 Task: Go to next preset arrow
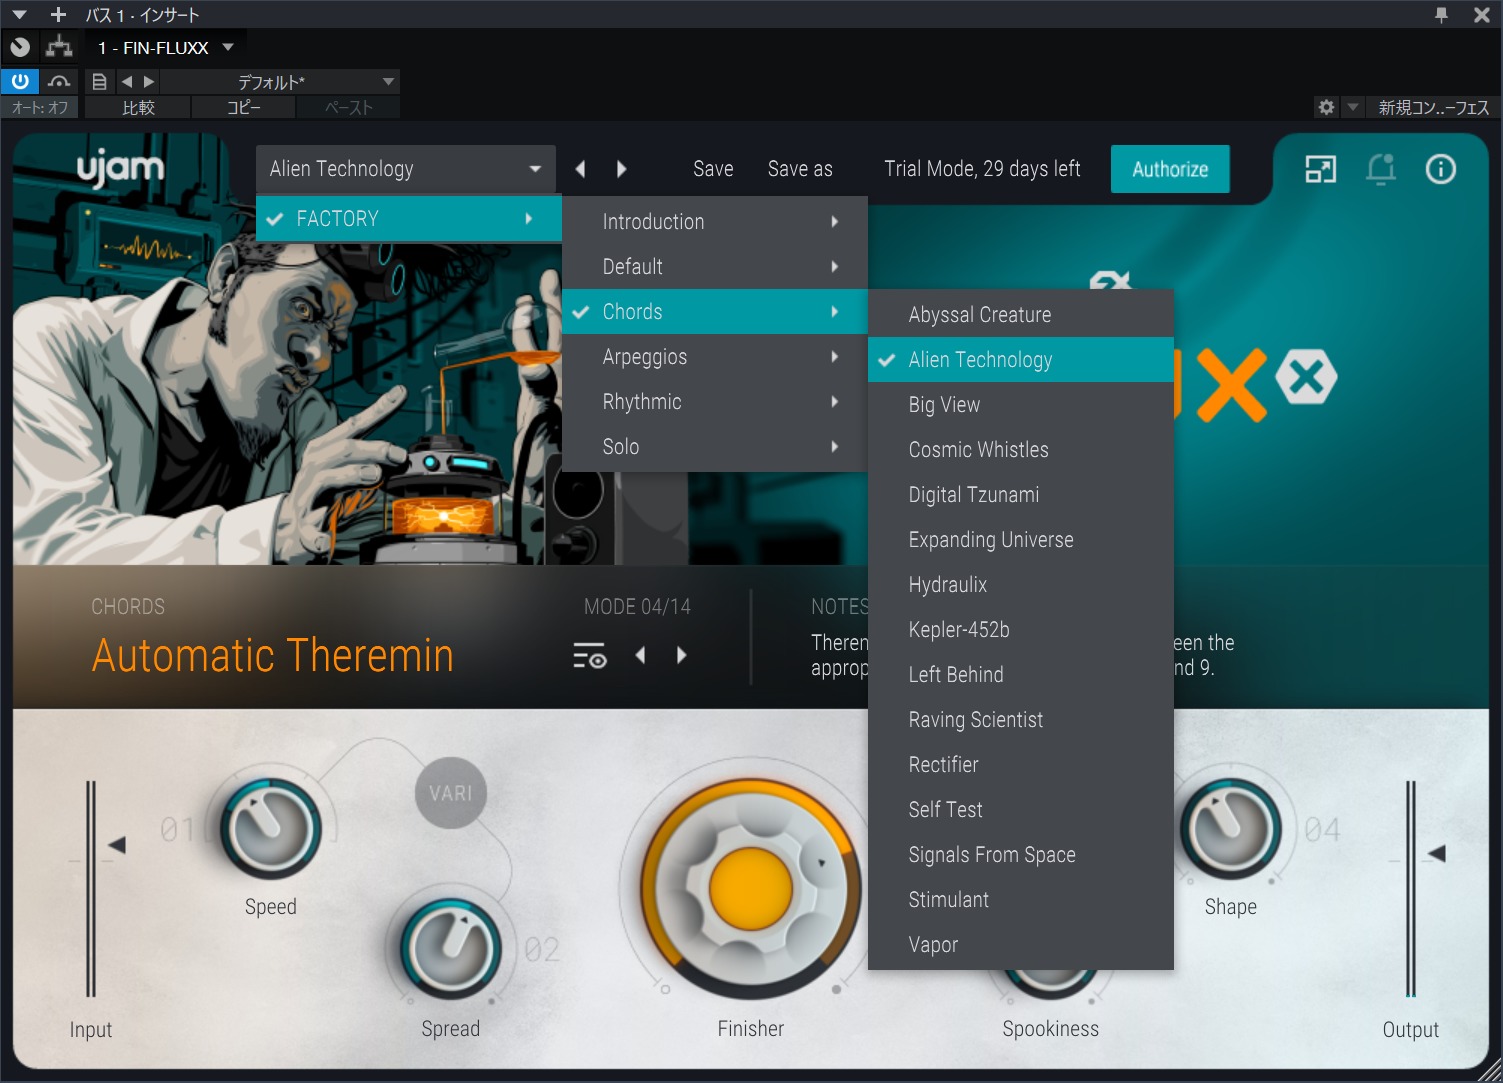(622, 169)
